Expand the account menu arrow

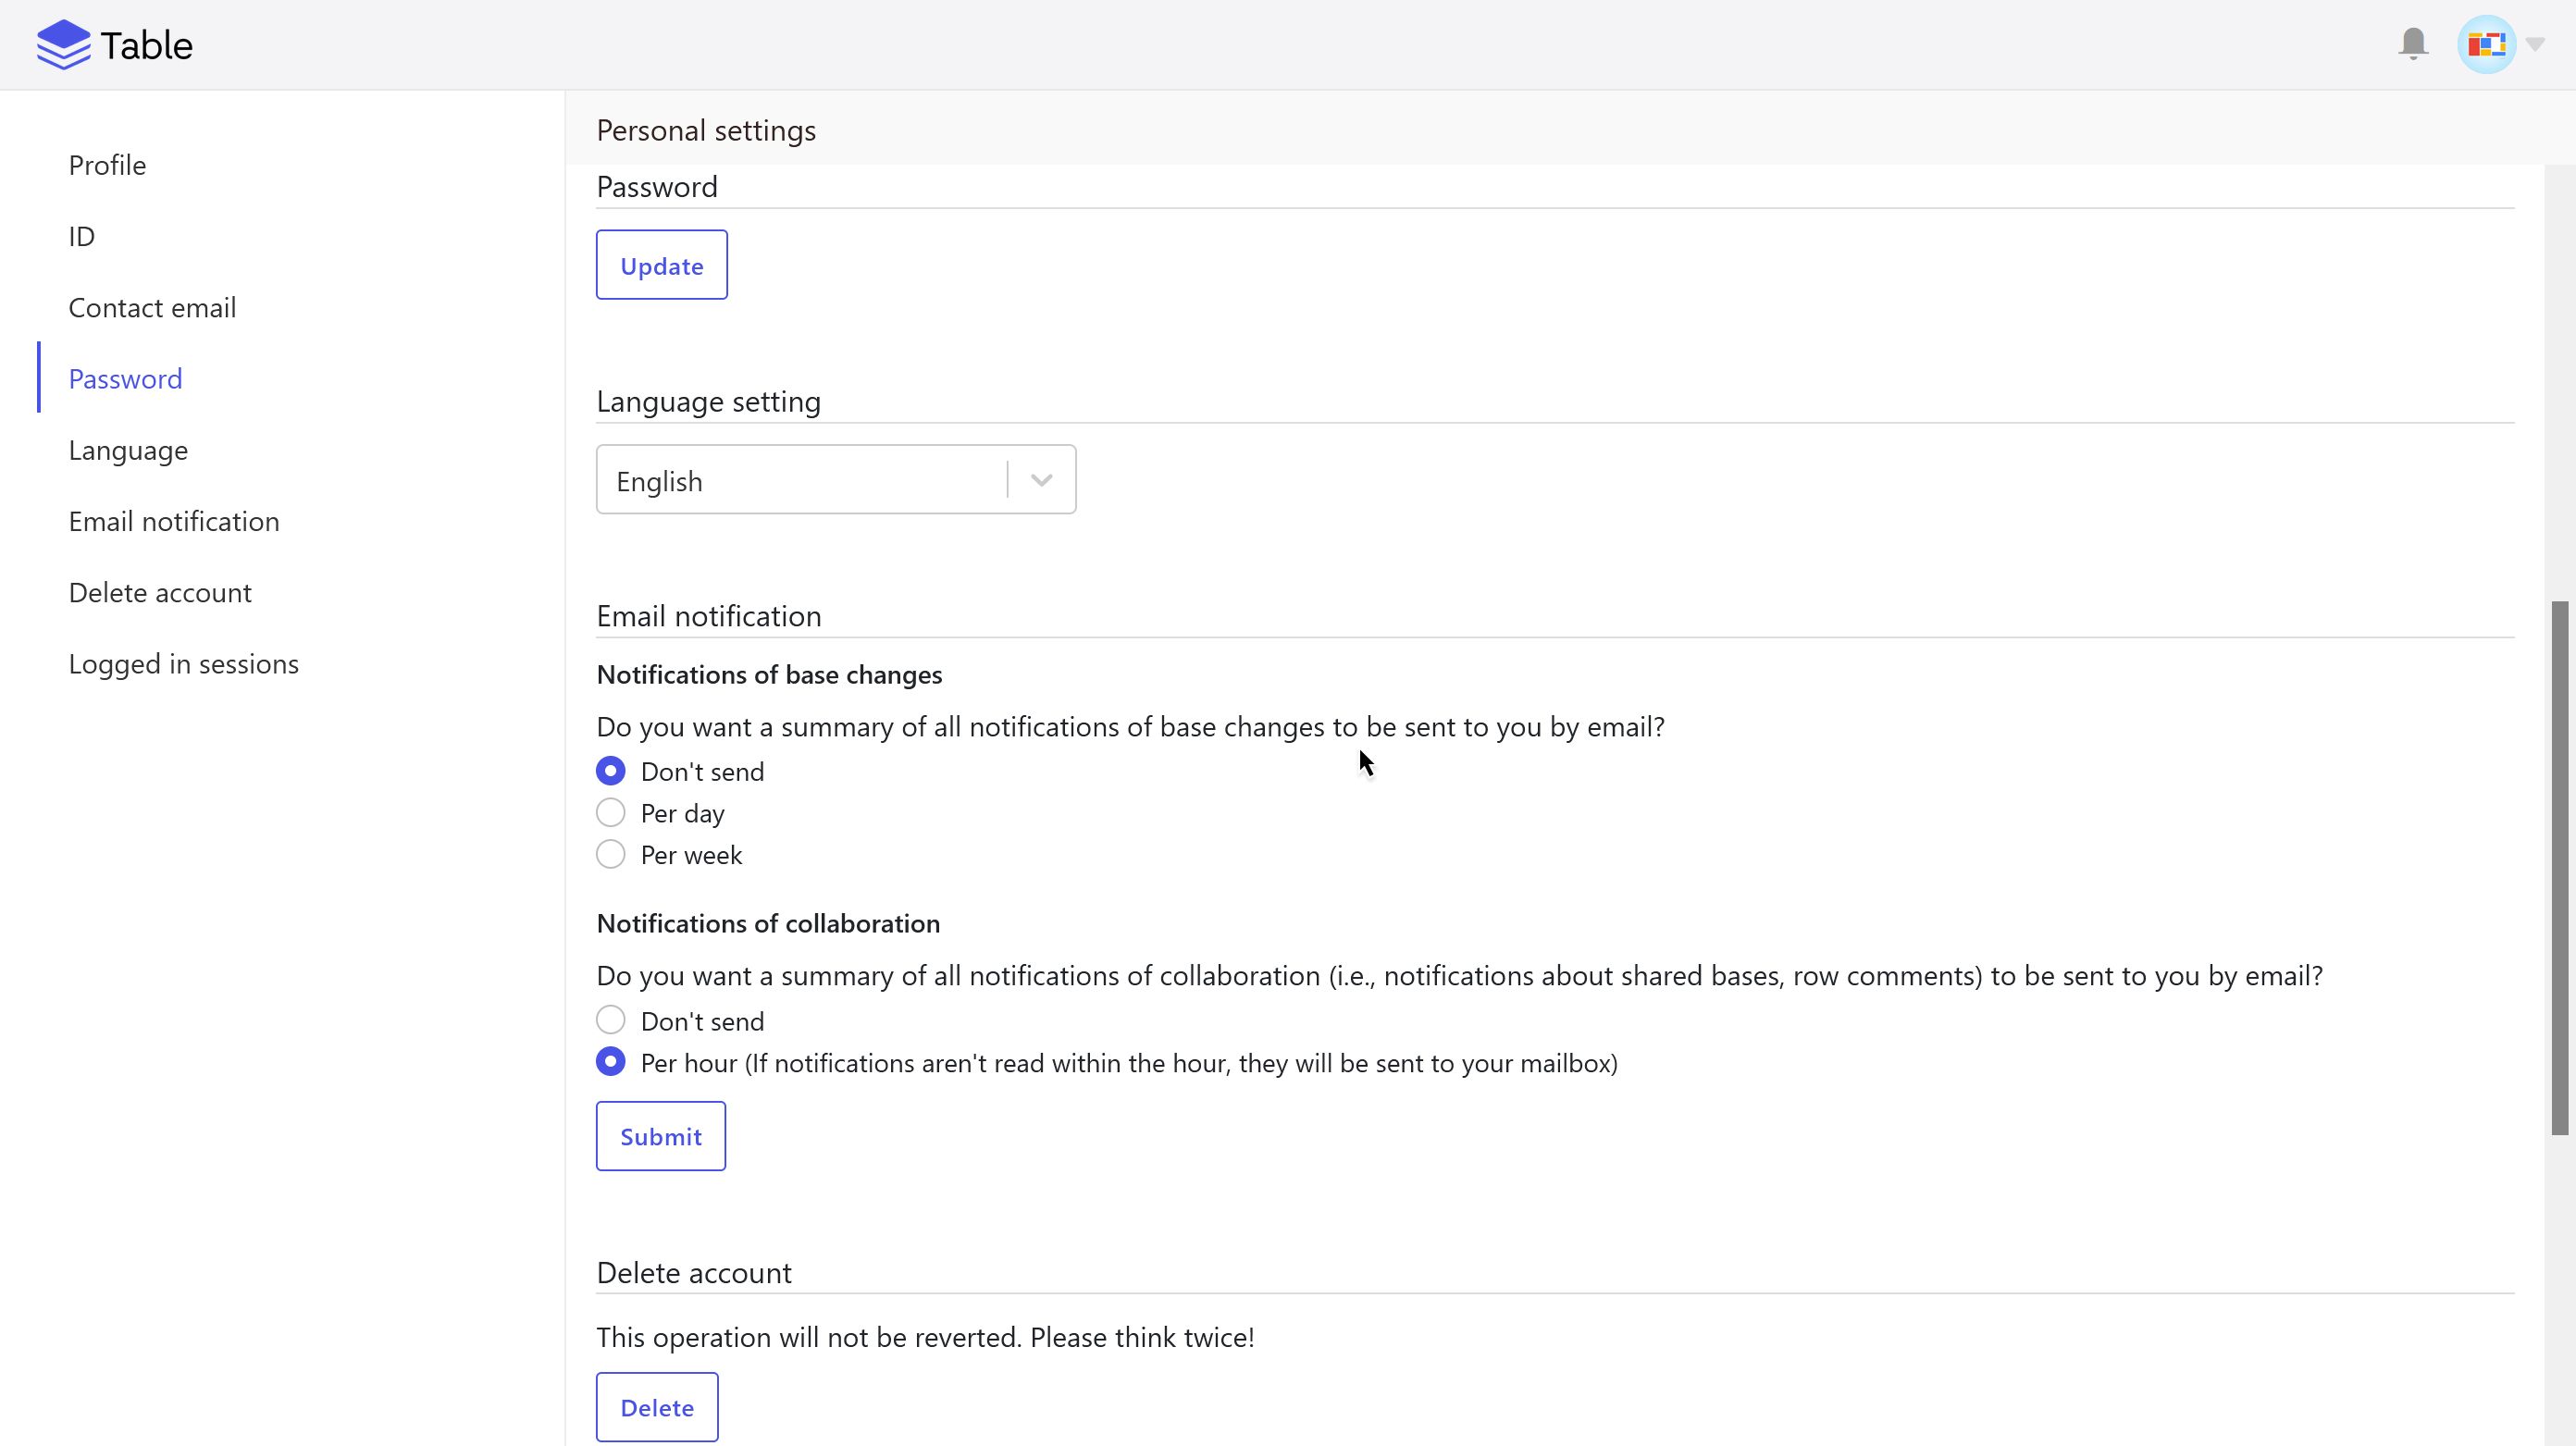2535,44
